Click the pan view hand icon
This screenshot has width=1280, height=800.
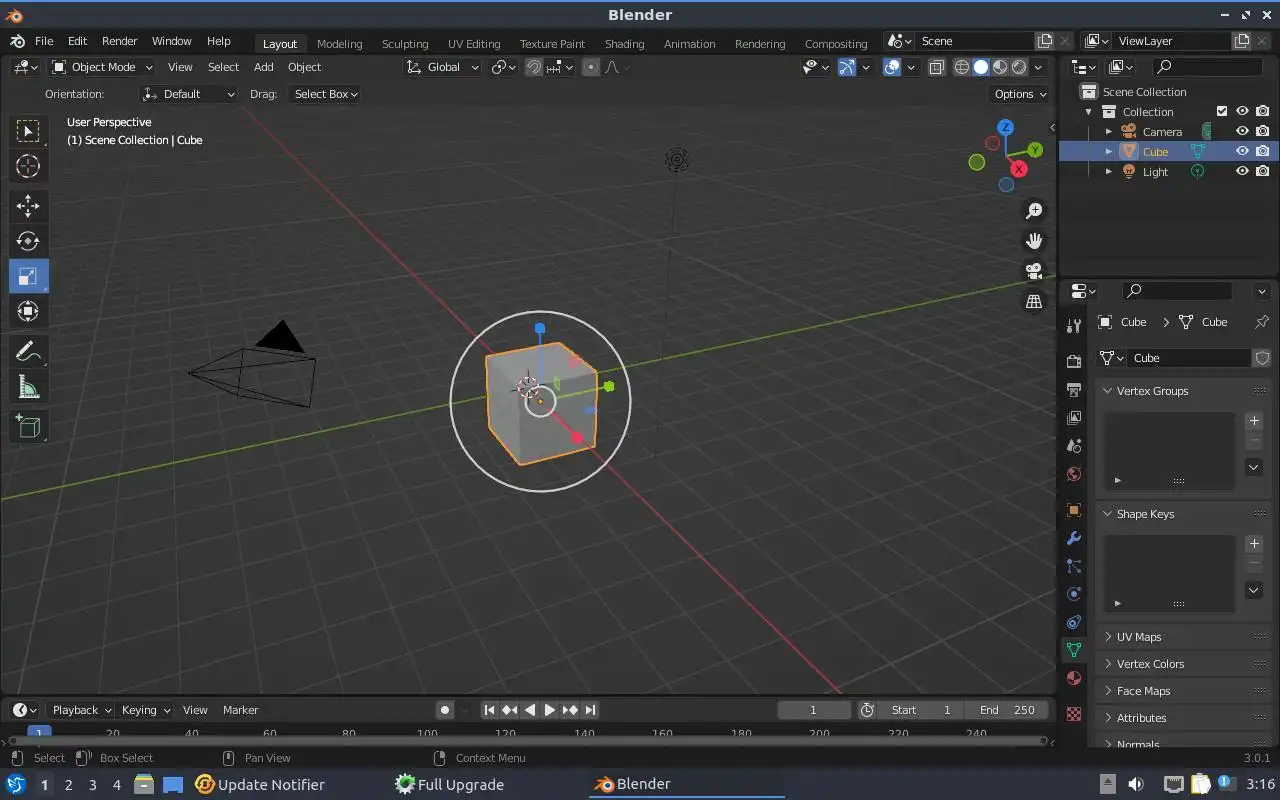coord(1034,241)
